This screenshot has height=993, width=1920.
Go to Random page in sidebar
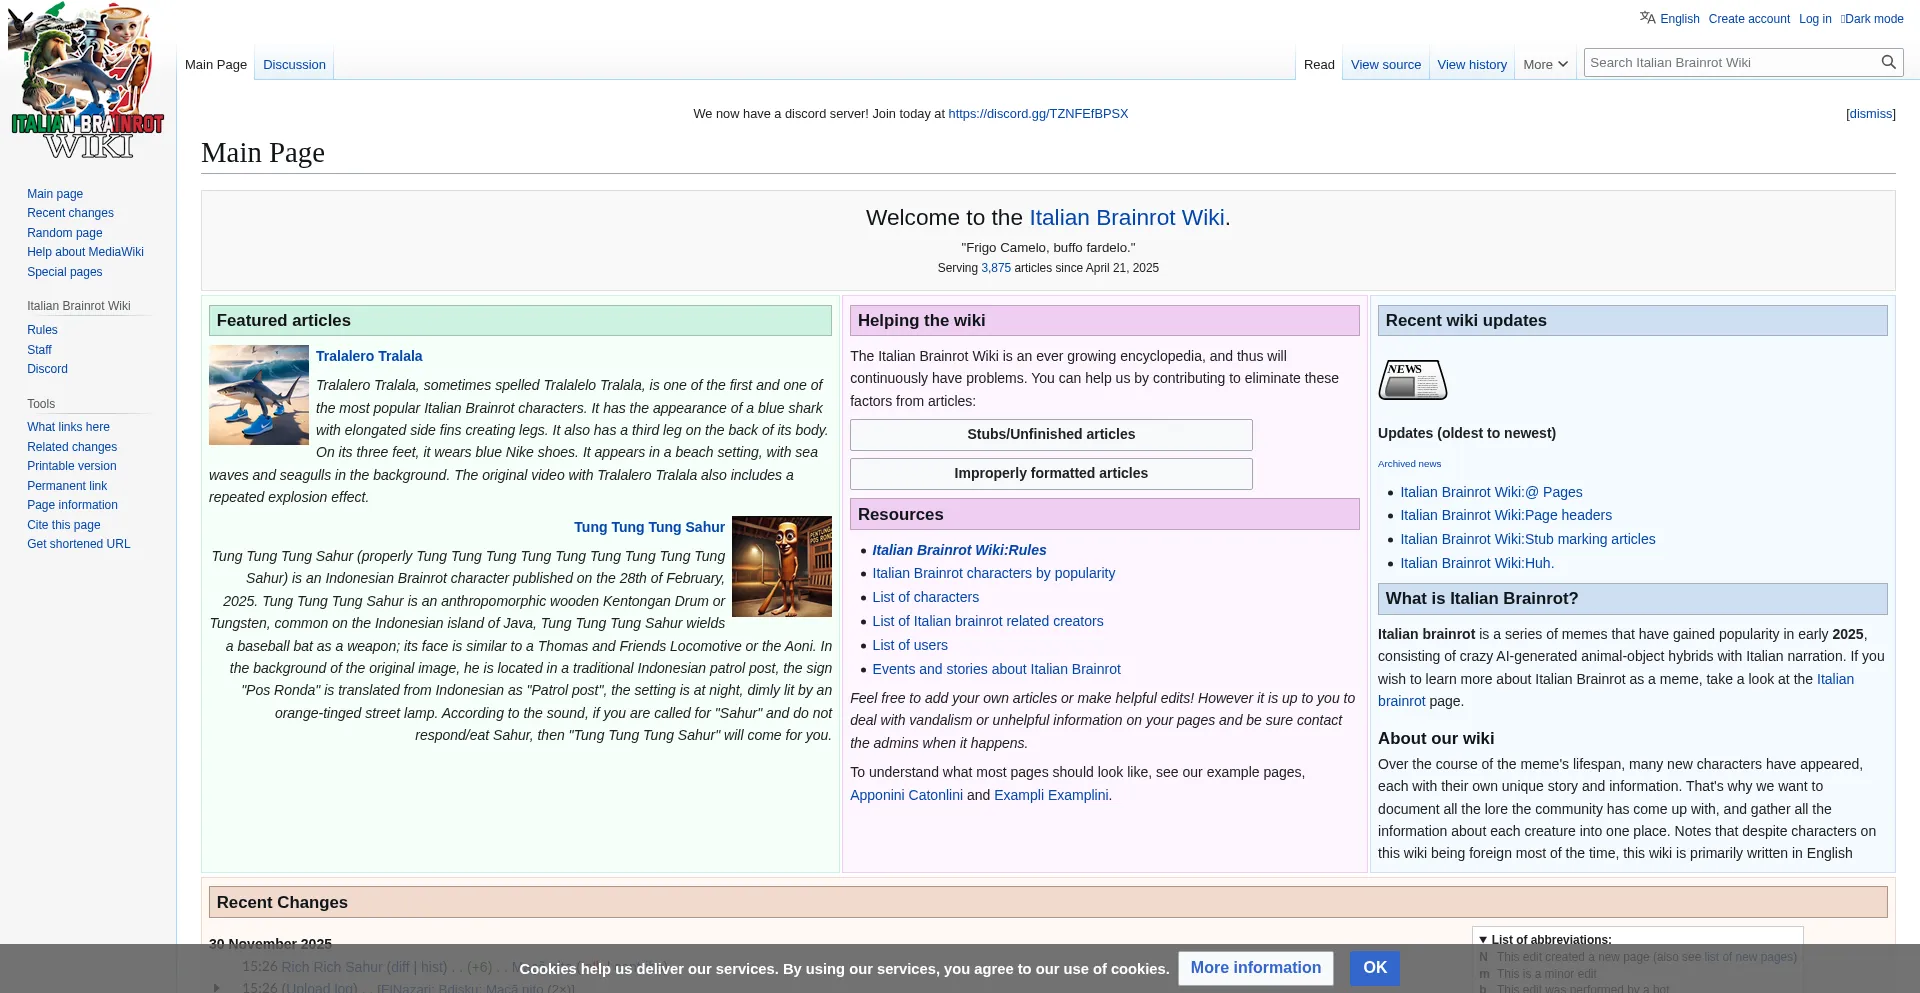tap(64, 233)
